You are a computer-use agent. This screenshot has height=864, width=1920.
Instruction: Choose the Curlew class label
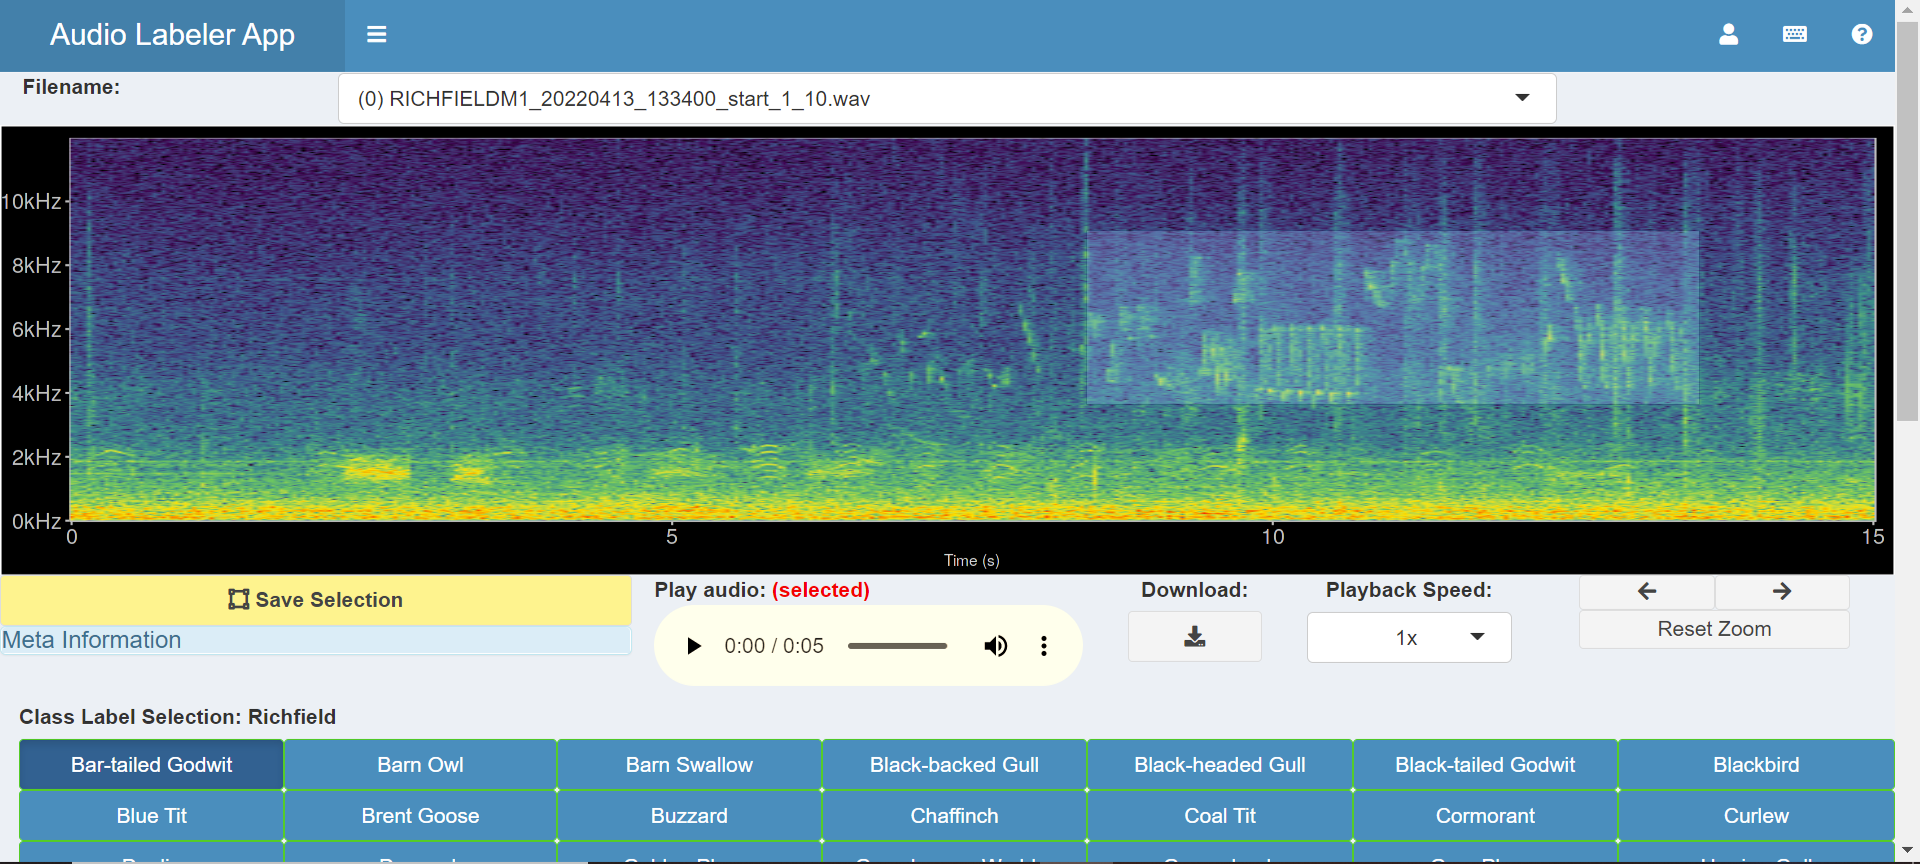(1756, 816)
